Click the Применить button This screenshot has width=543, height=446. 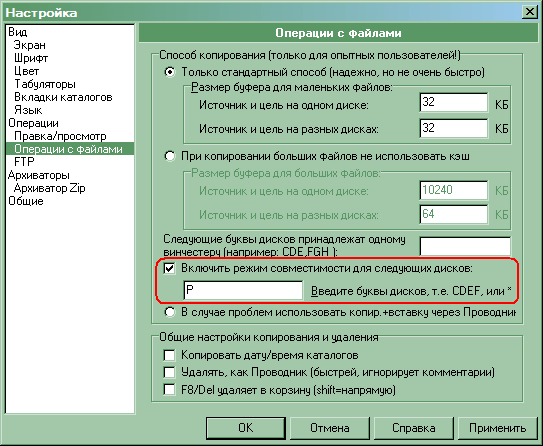[x=498, y=428]
